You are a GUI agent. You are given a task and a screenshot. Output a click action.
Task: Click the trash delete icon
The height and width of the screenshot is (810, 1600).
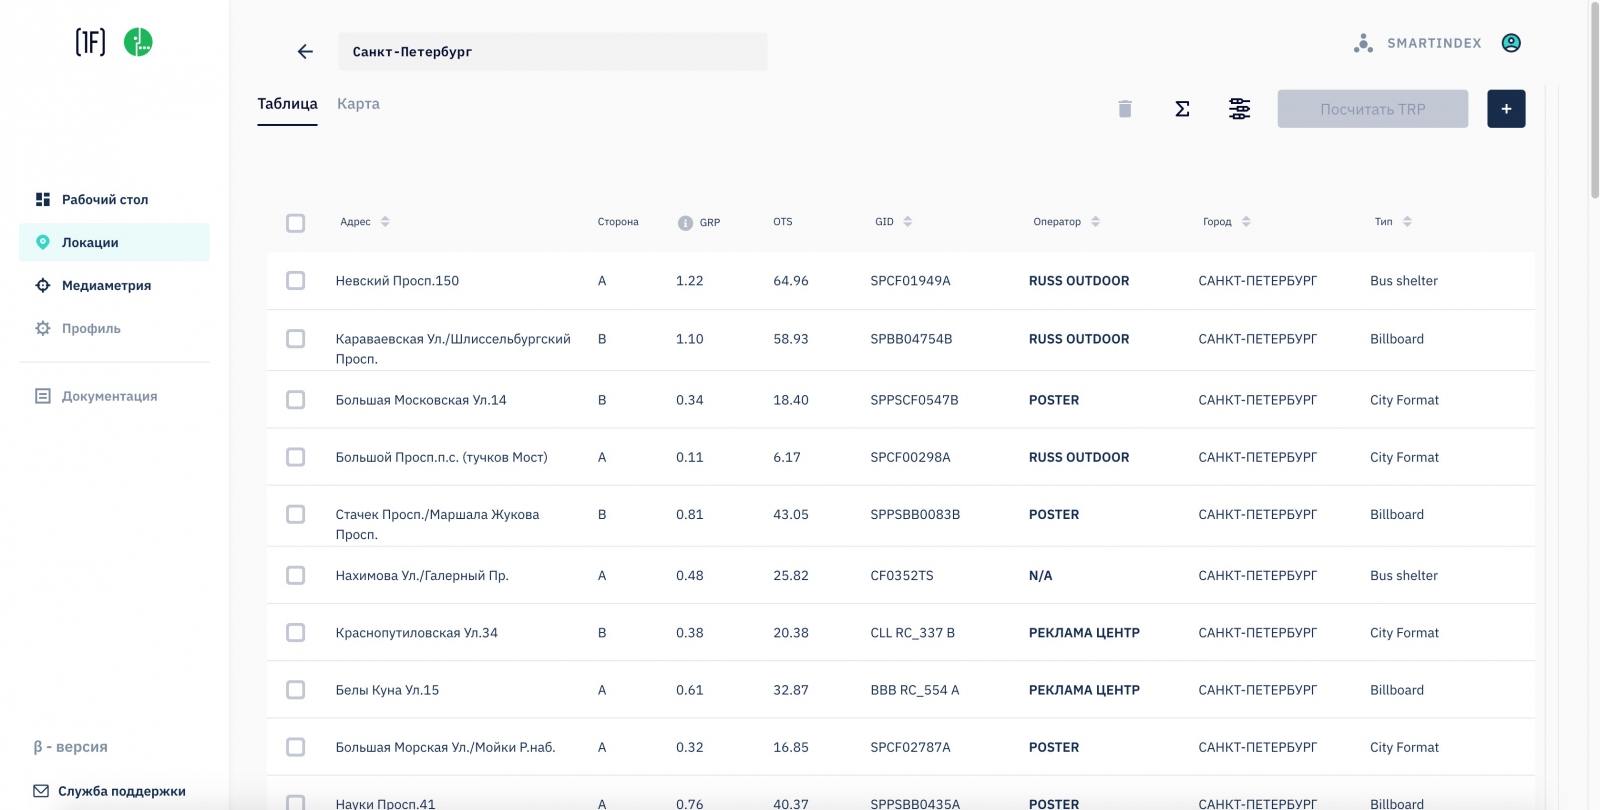point(1125,109)
